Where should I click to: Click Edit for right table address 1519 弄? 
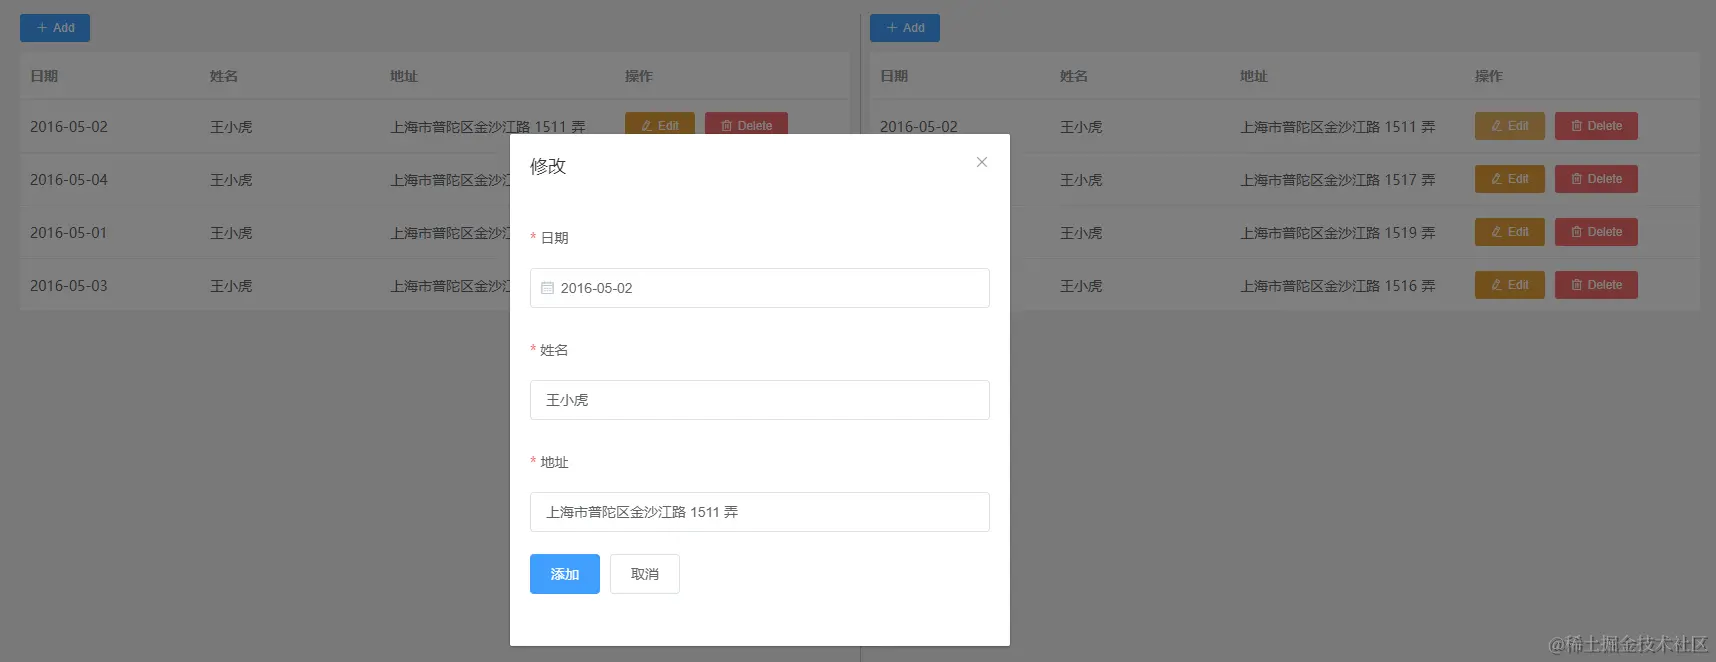(1510, 232)
